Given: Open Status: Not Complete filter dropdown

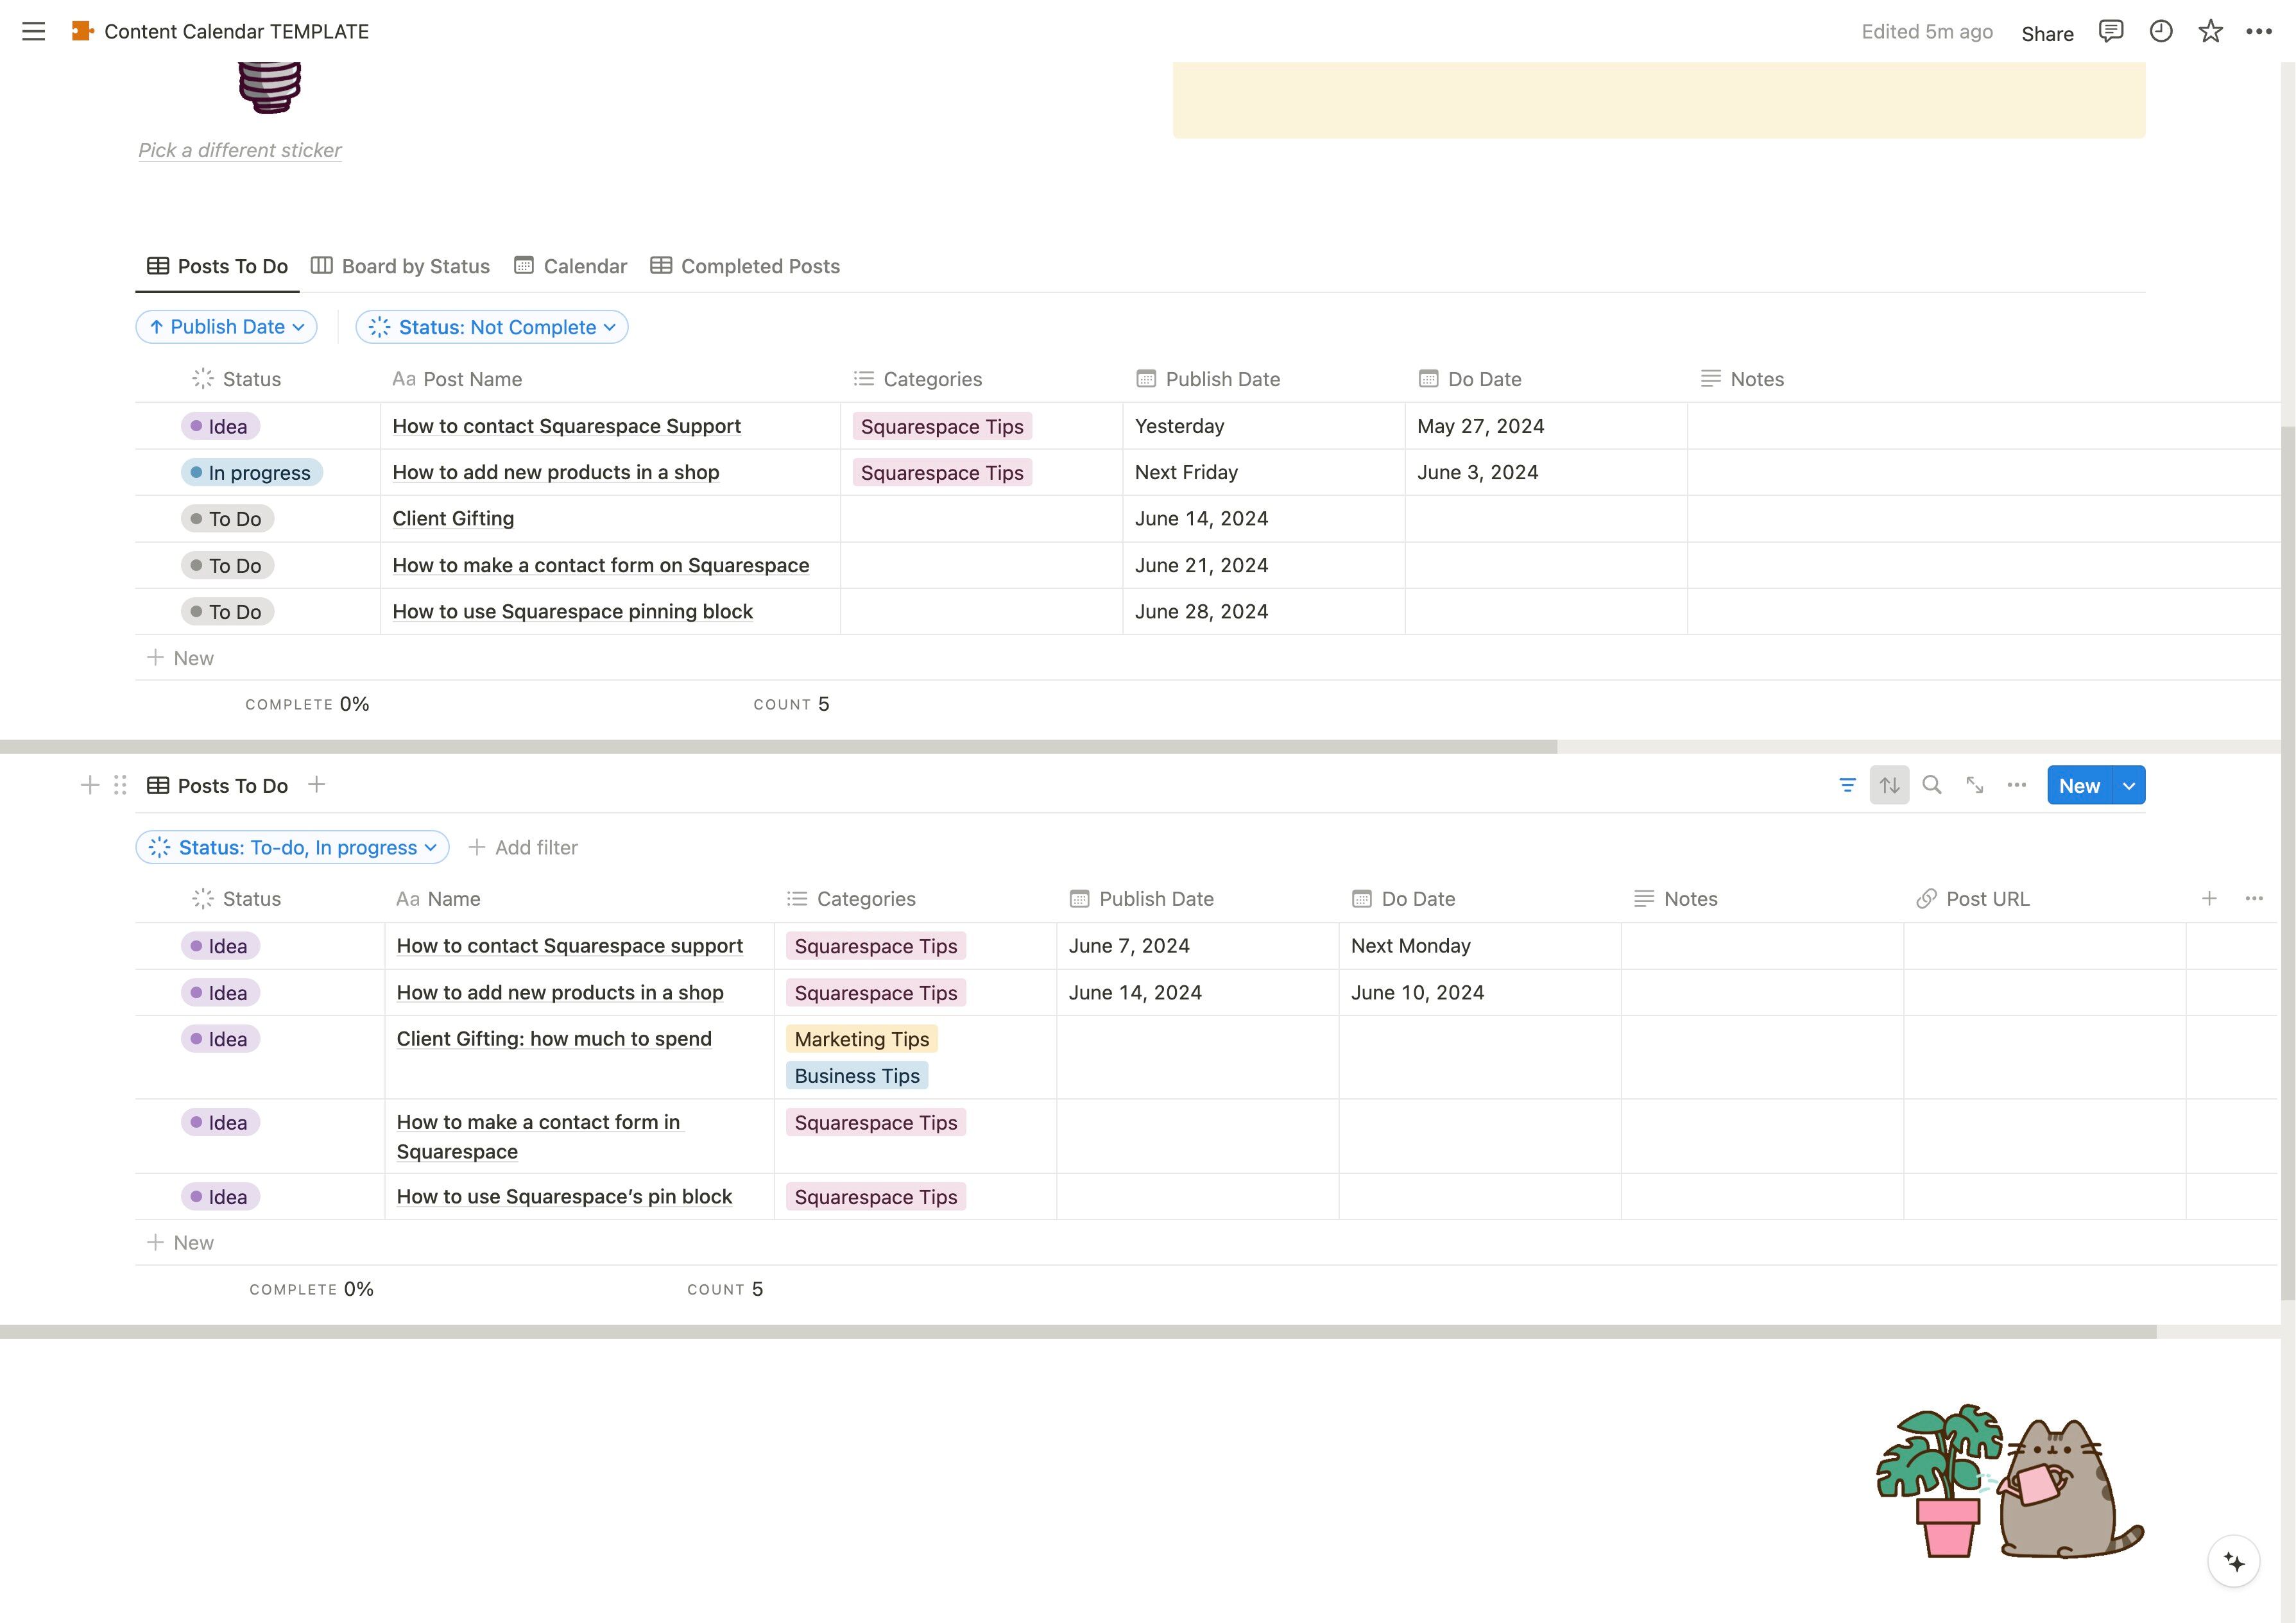Looking at the screenshot, I should tap(492, 327).
